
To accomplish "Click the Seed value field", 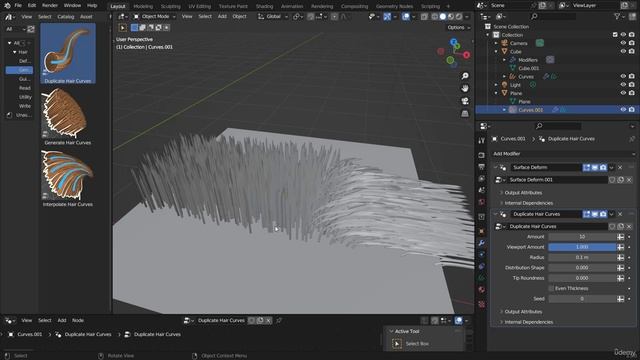I will tap(582, 299).
